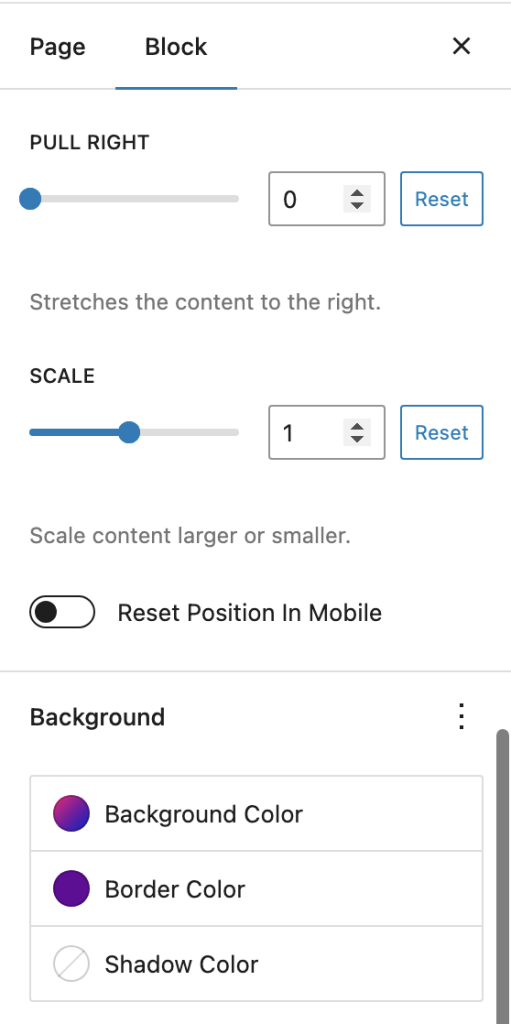This screenshot has width=511, height=1024.
Task: Reset the Scale value
Action: [442, 432]
